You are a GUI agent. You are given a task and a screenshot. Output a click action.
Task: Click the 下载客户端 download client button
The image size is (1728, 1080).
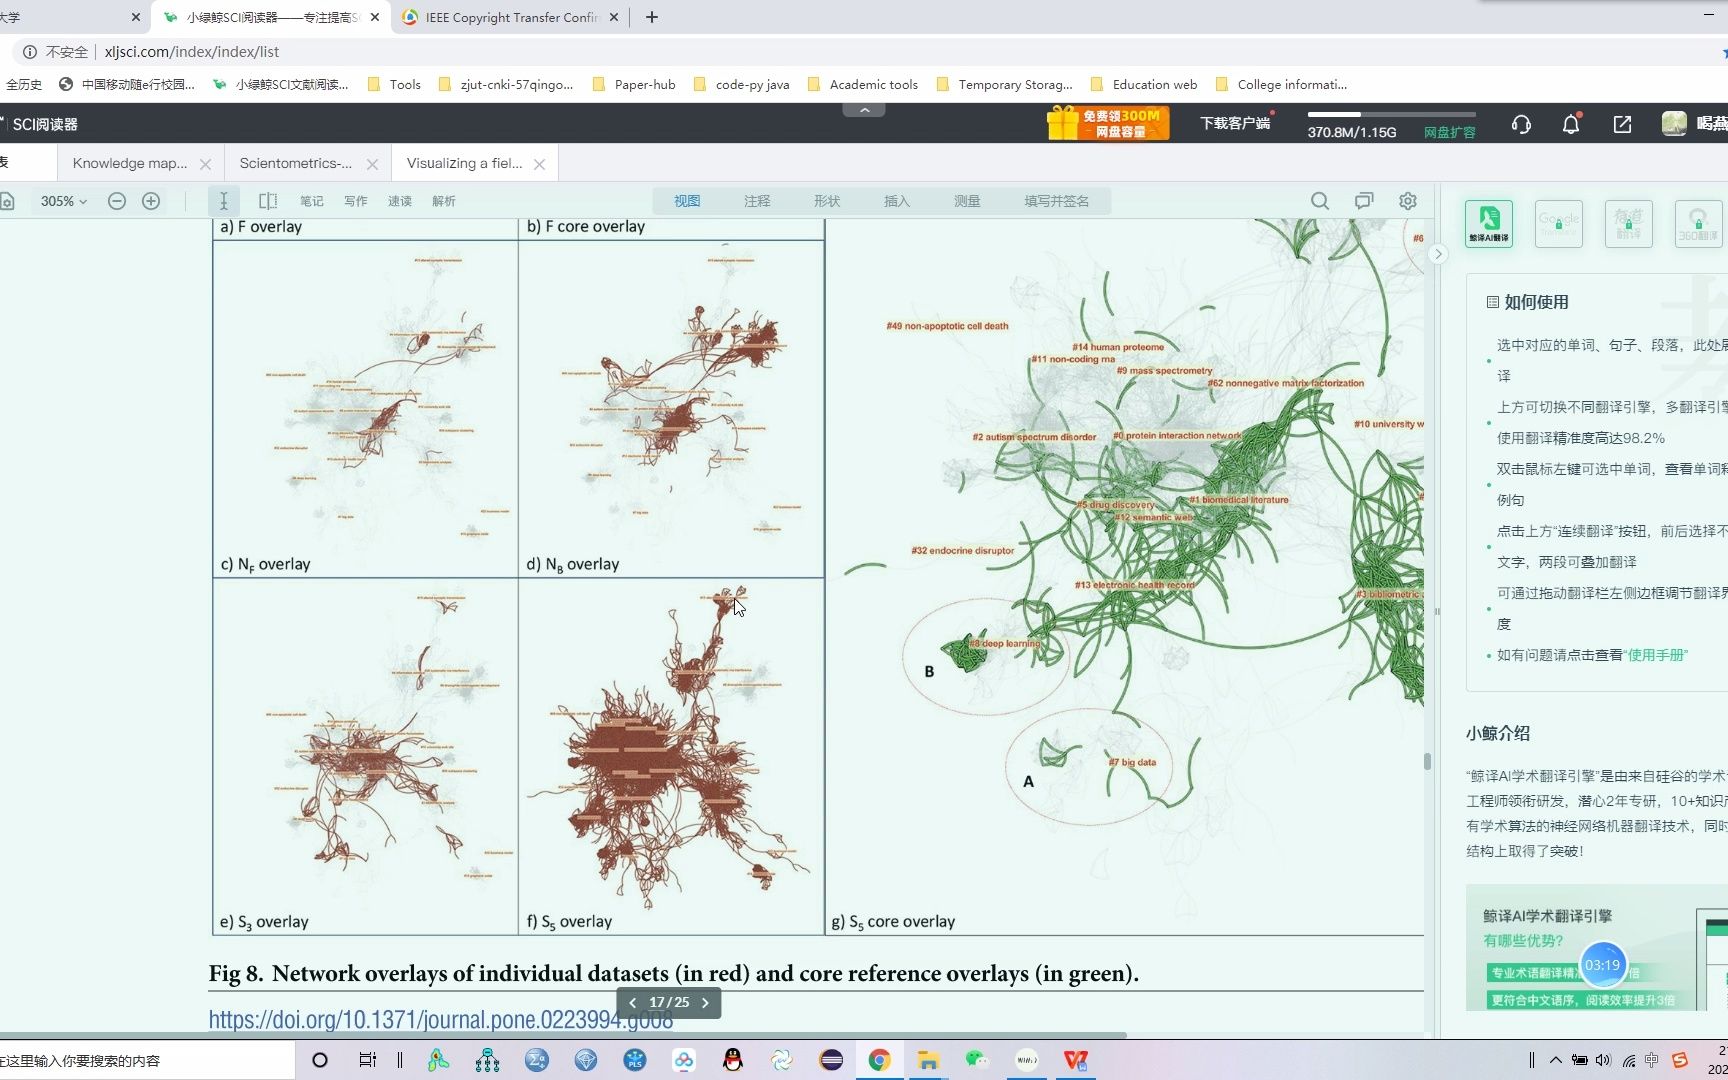[1235, 123]
